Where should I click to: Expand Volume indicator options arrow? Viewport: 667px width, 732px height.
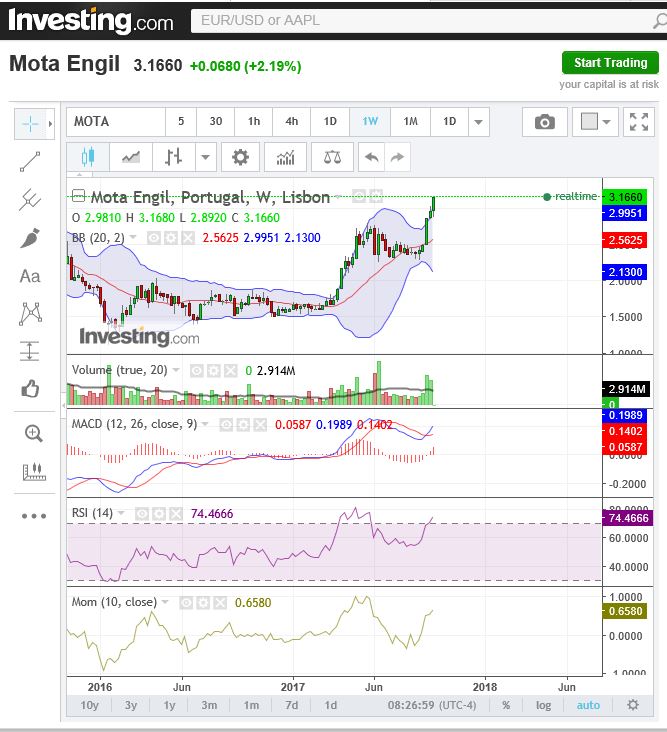click(176, 370)
